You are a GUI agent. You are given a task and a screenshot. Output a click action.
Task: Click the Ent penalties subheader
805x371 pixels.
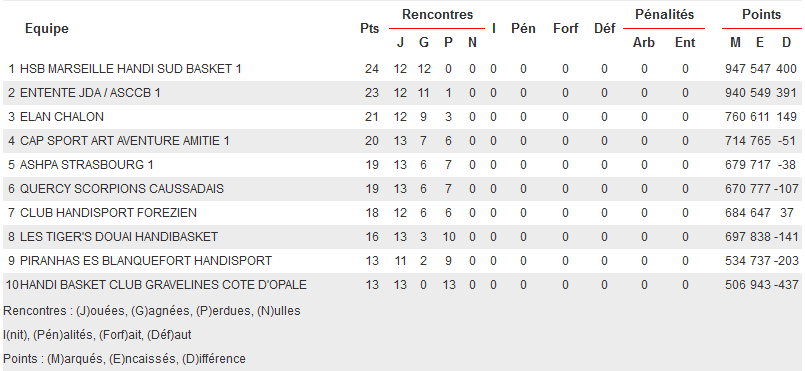(x=685, y=43)
